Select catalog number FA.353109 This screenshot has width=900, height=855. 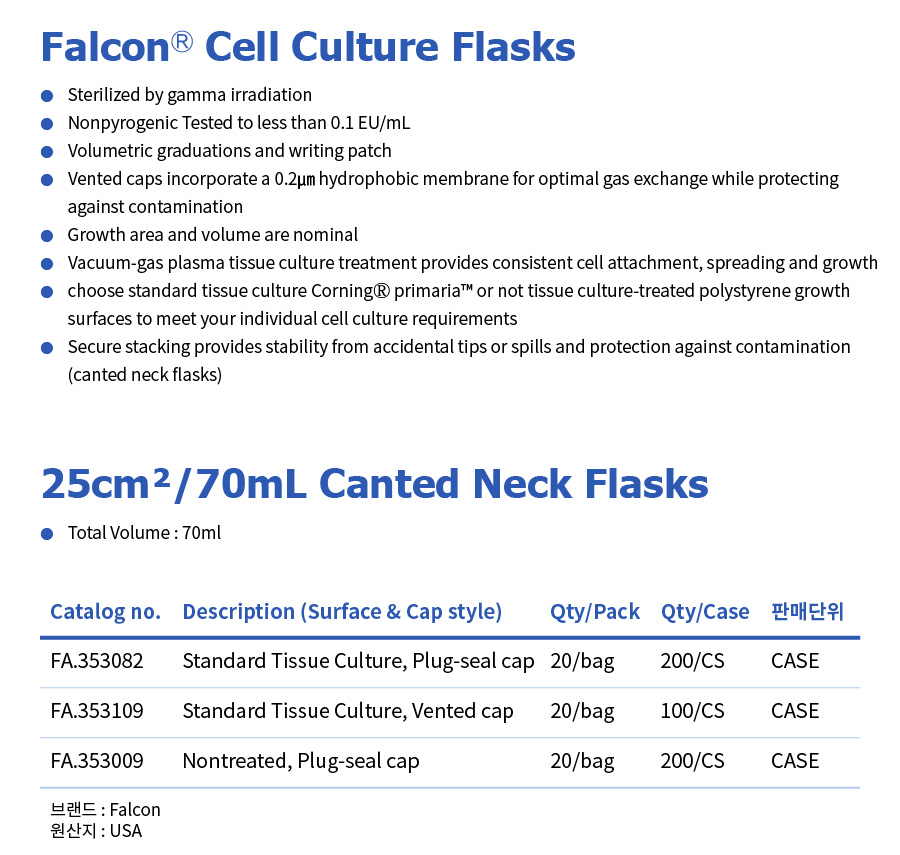tap(97, 711)
